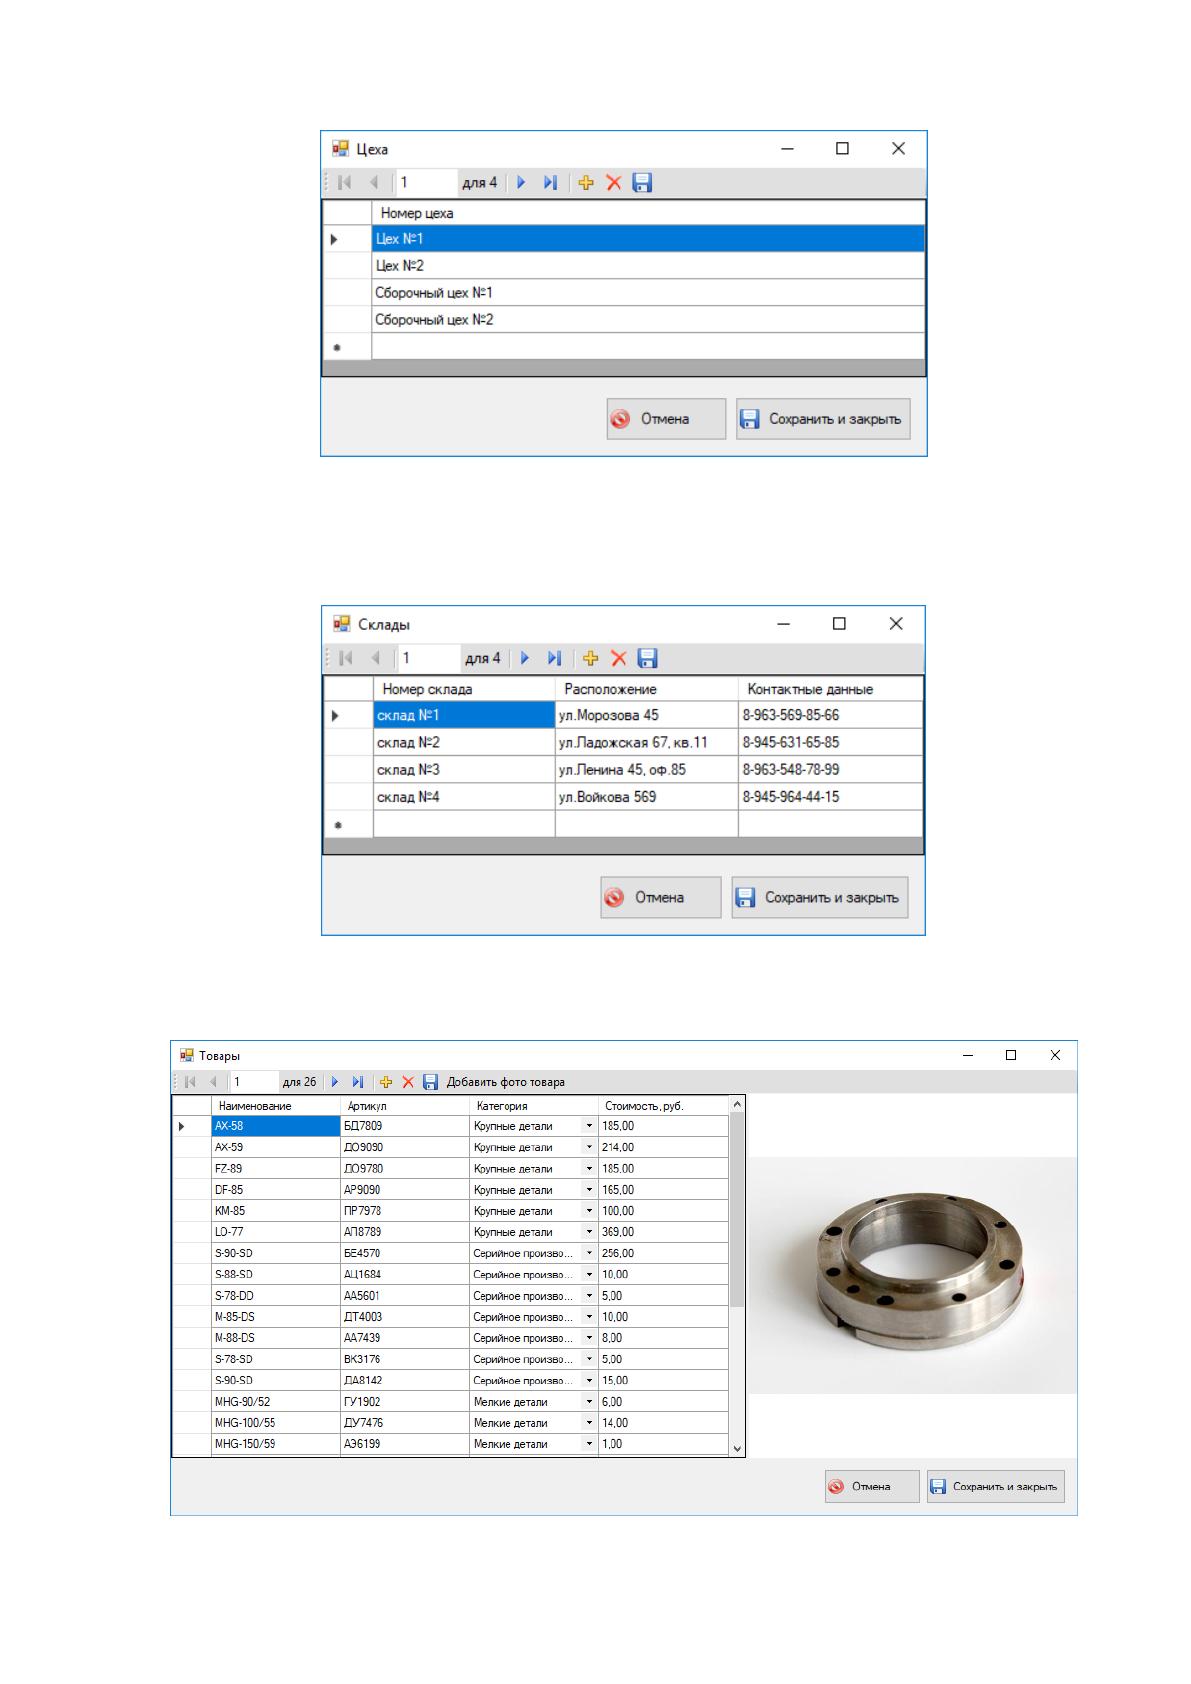Jump to last record in Склады navigator
The width and height of the screenshot is (1191, 1684).
pos(554,658)
